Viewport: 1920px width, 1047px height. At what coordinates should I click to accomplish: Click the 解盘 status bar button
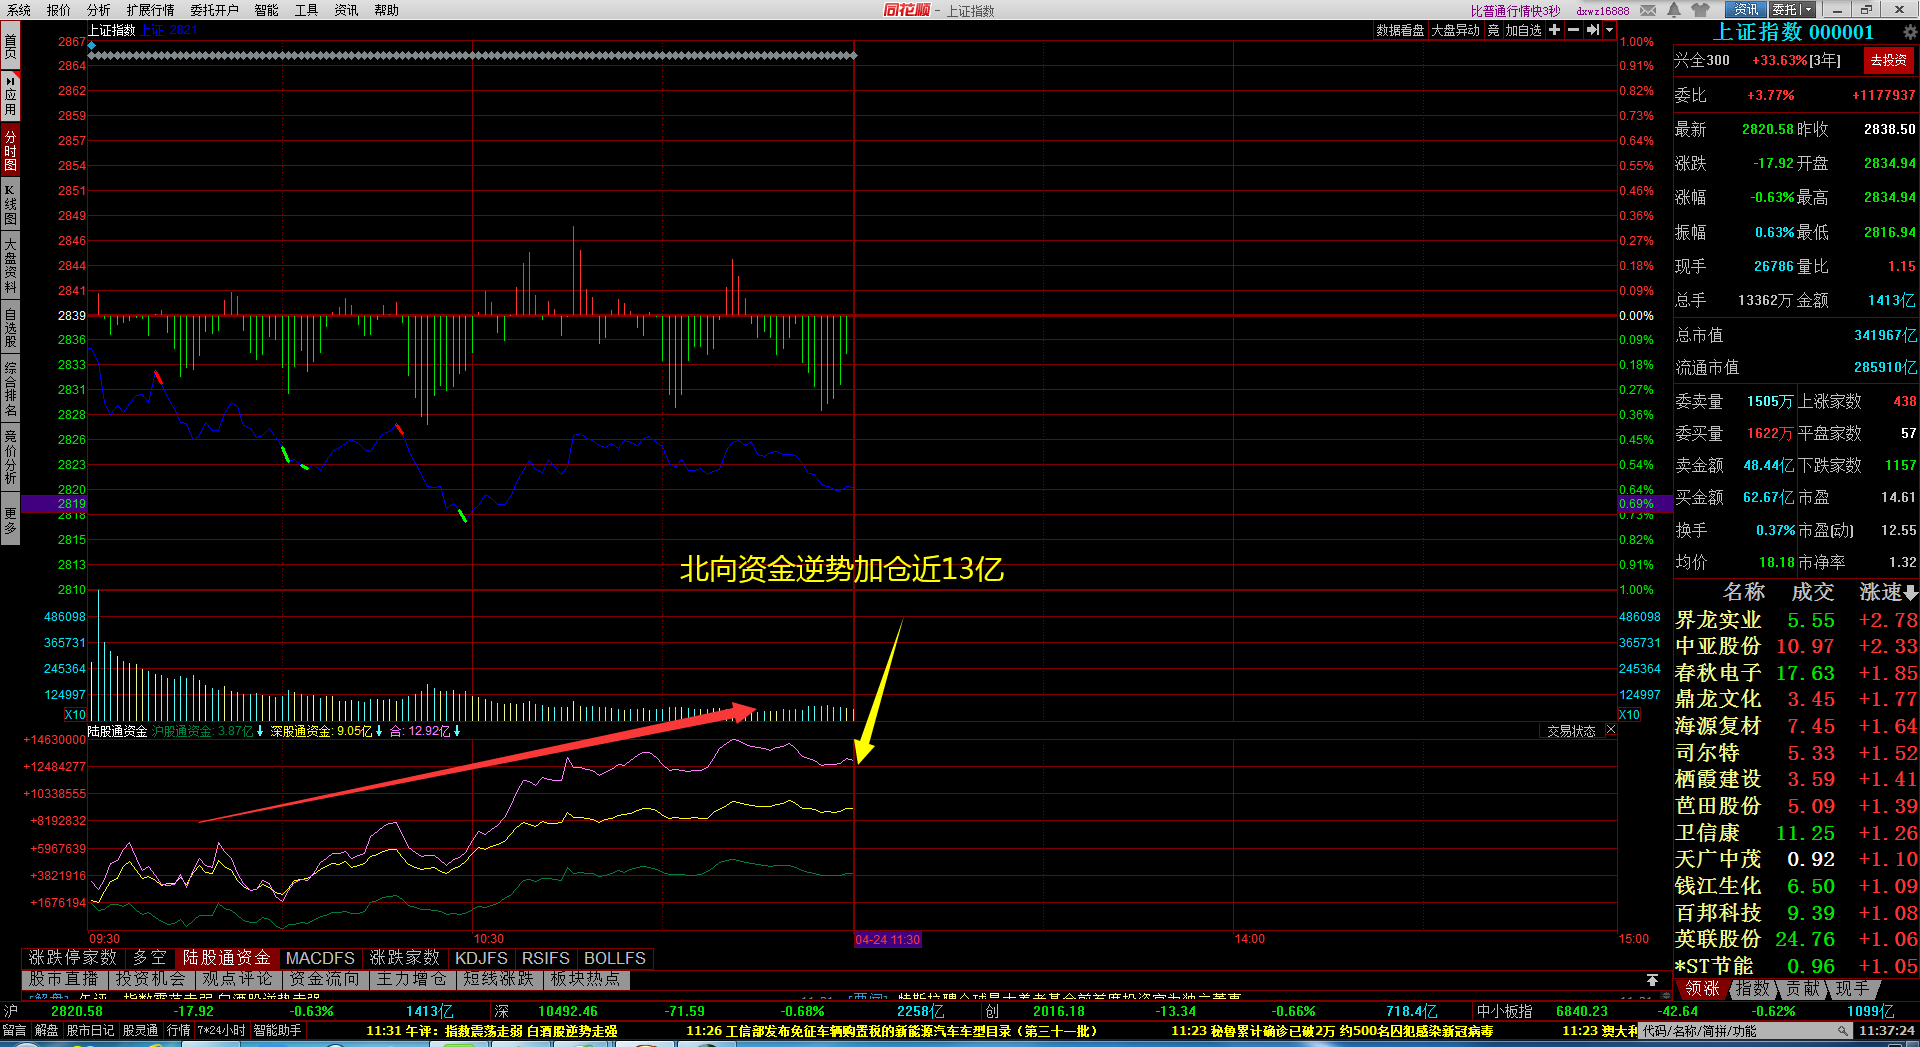pyautogui.click(x=47, y=1030)
